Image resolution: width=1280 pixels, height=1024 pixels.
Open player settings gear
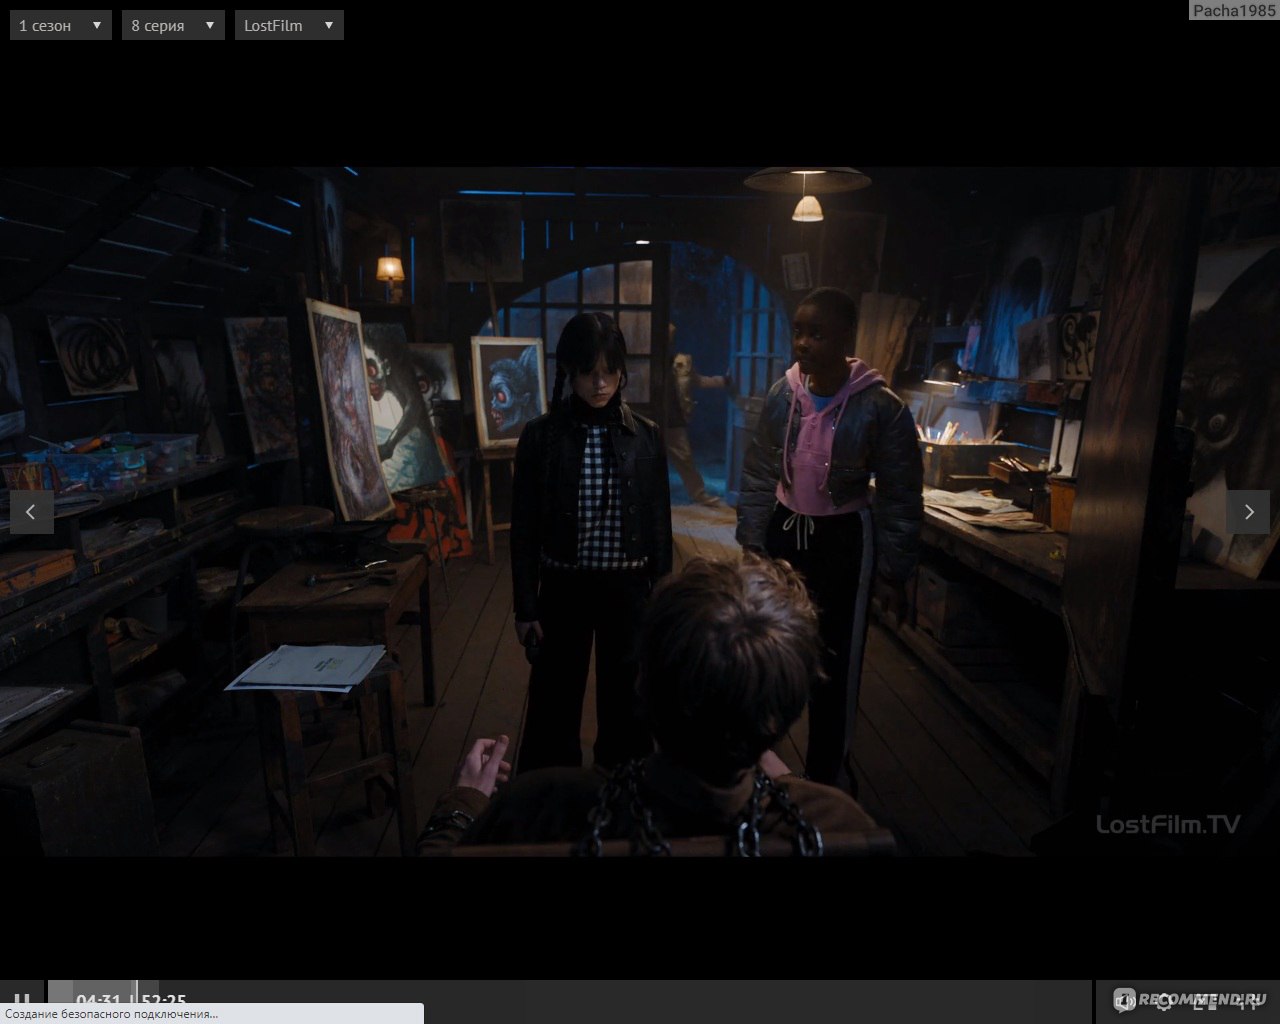tap(1163, 1000)
